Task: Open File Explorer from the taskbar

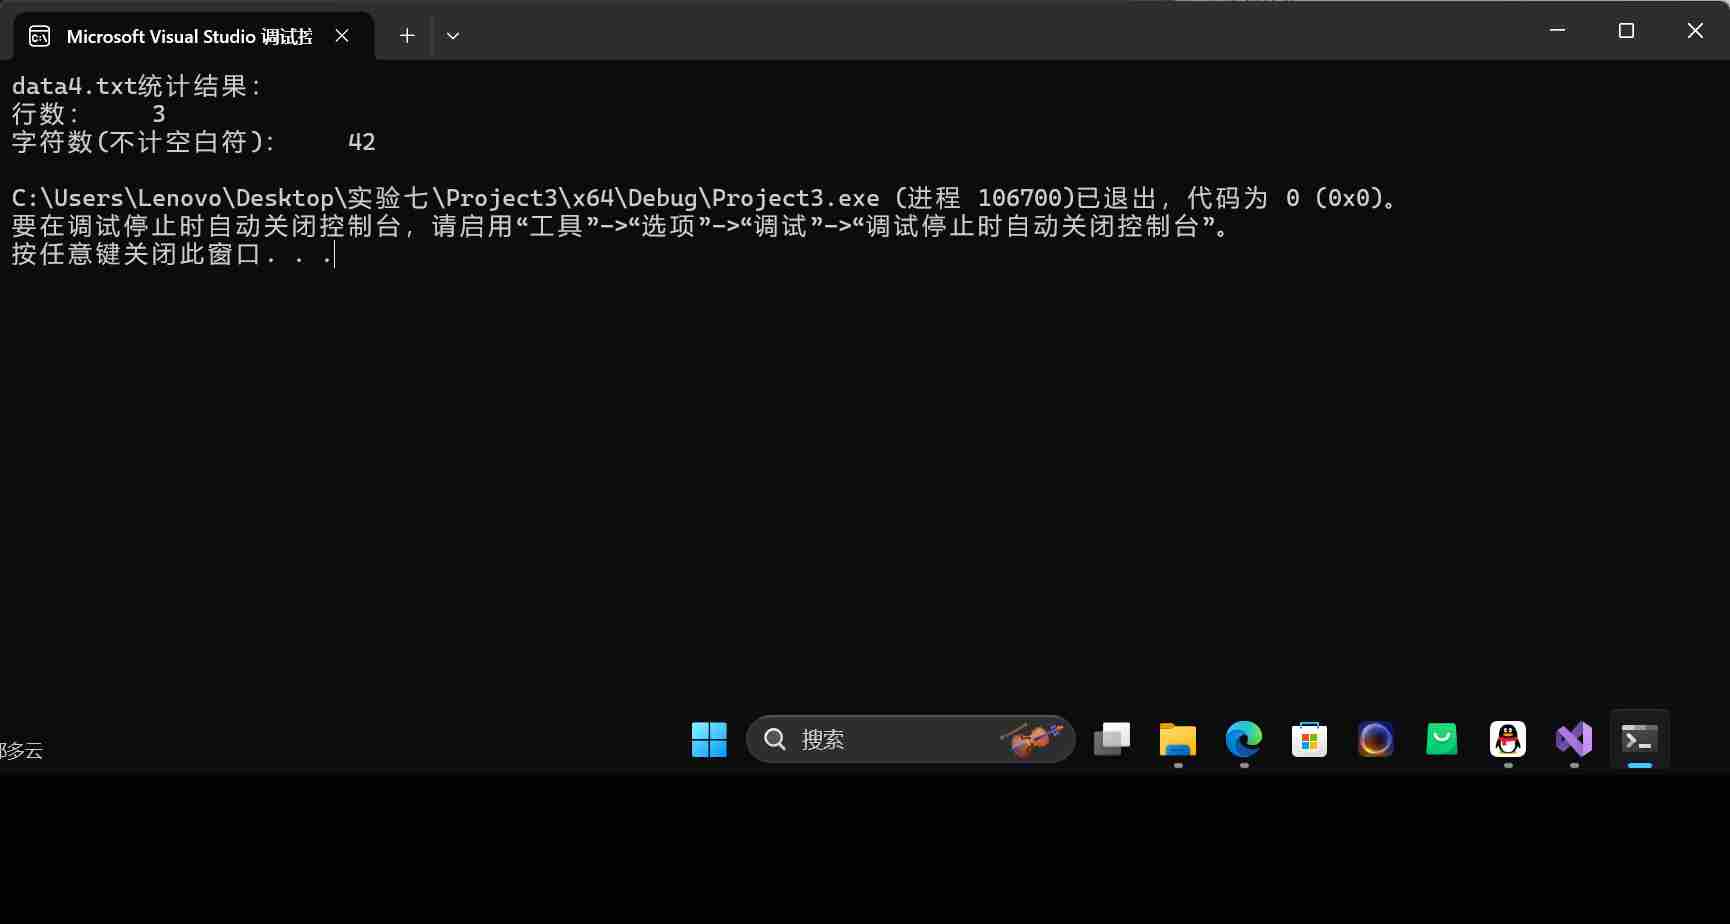Action: click(x=1176, y=740)
